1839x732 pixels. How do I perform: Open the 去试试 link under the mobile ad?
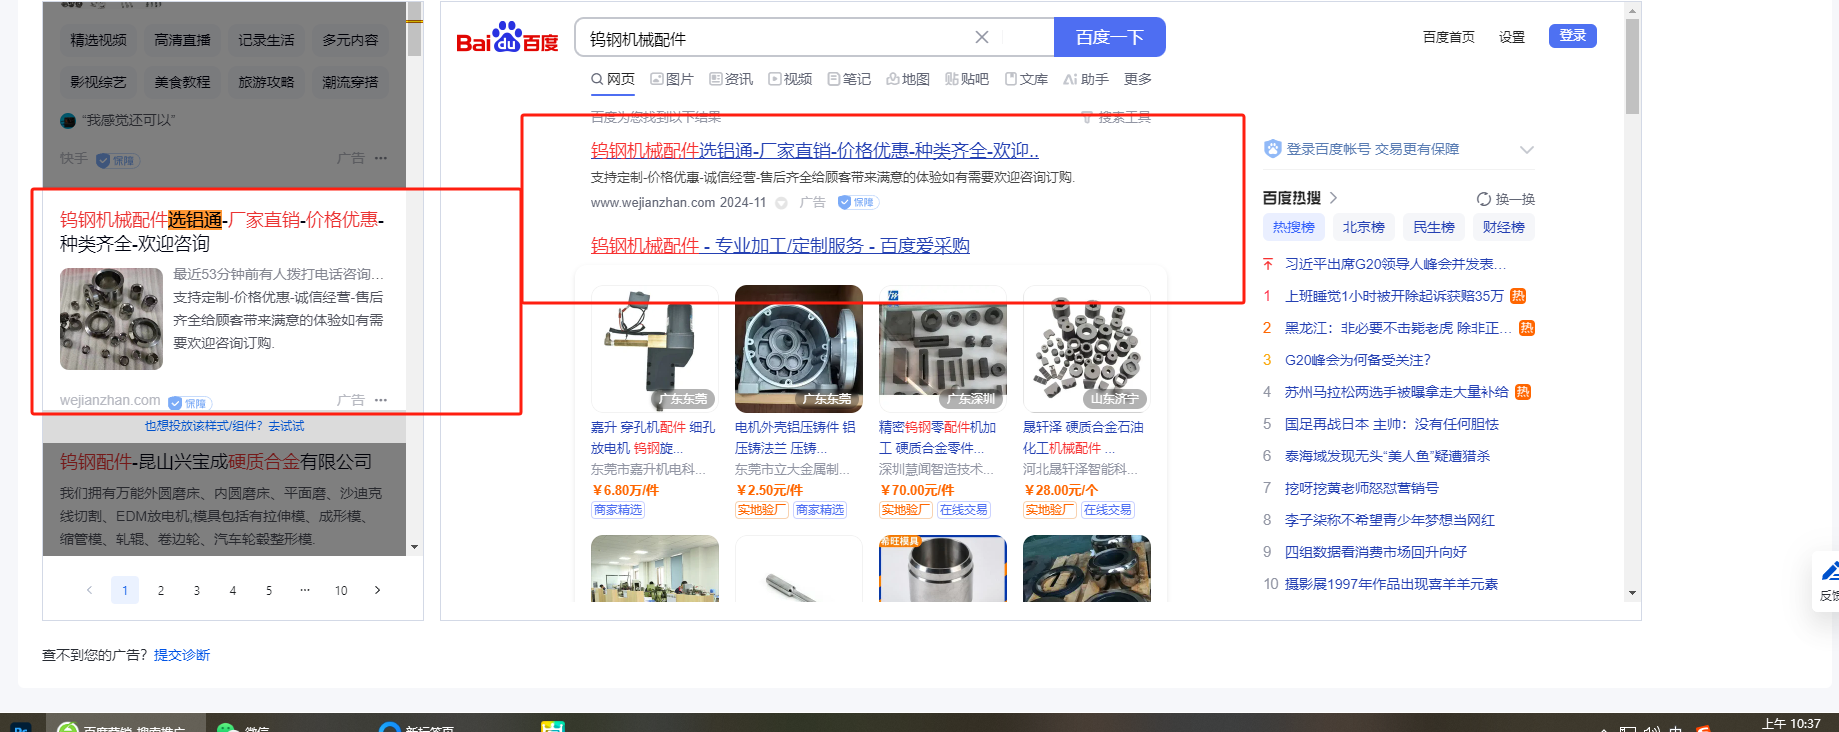tap(286, 426)
